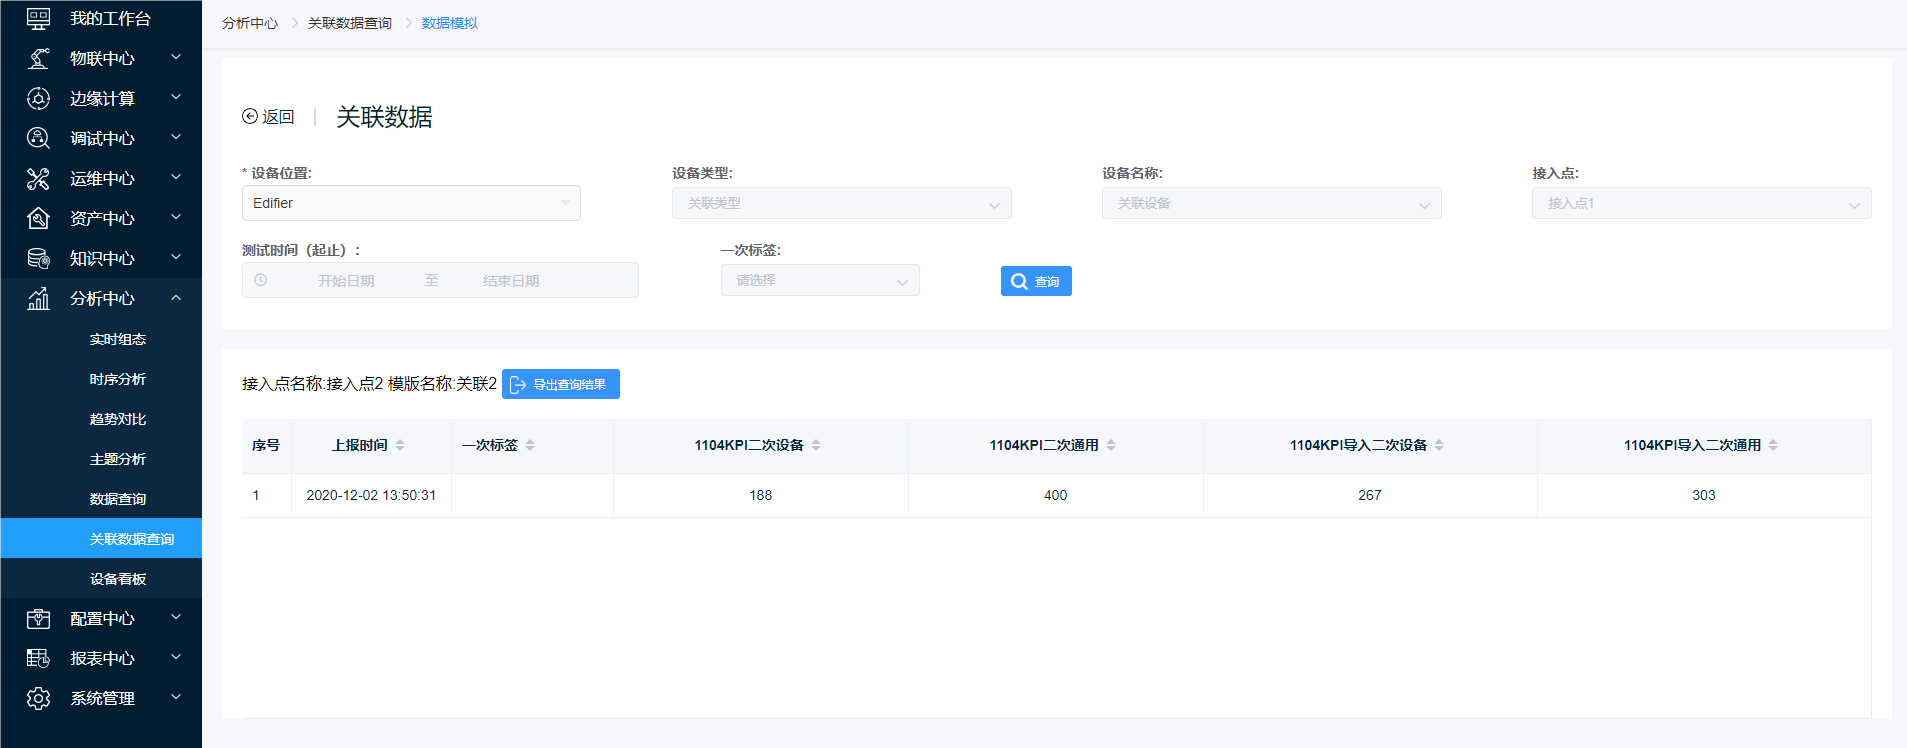The width and height of the screenshot is (1907, 748).
Task: Toggle sort on 1104KPI导入二次通用 column
Action: pos(1773,445)
